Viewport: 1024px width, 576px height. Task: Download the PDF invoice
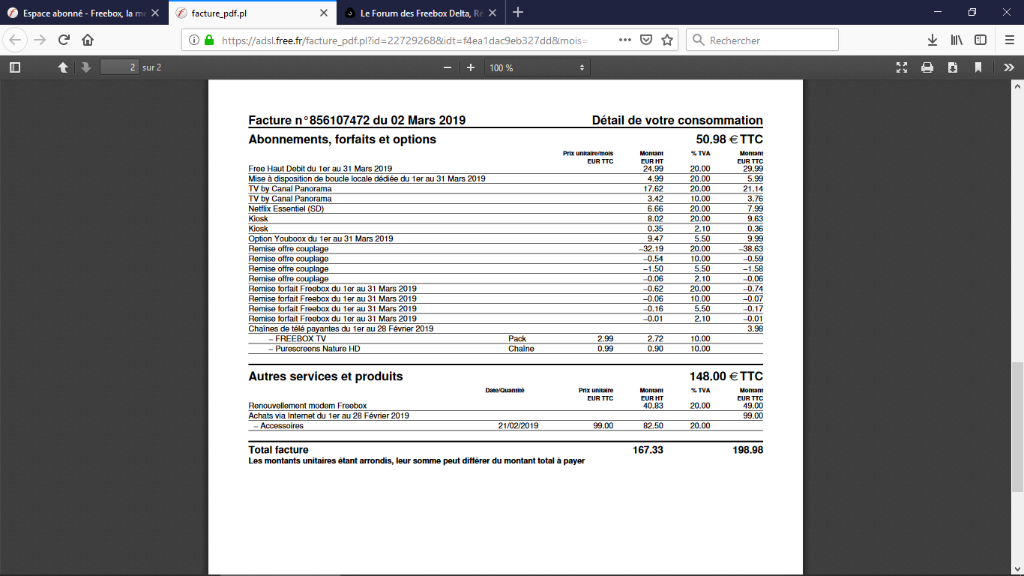pyautogui.click(x=953, y=67)
